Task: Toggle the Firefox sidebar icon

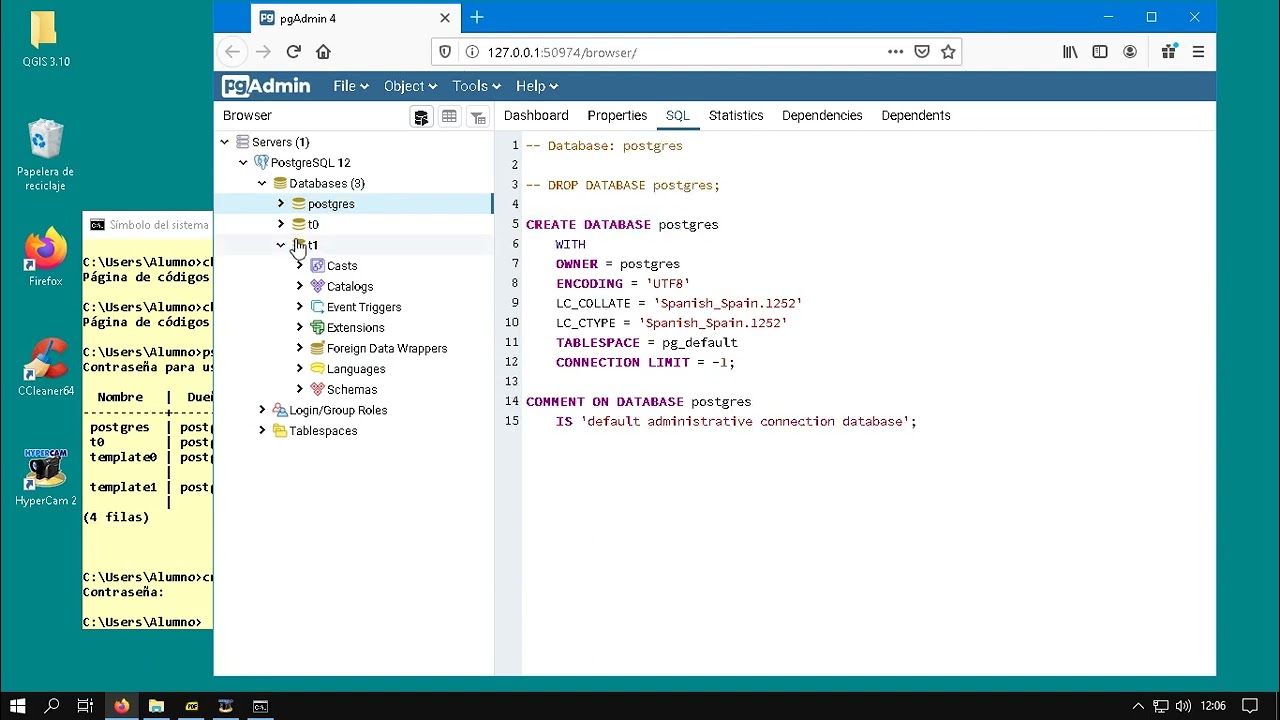Action: click(x=1100, y=52)
